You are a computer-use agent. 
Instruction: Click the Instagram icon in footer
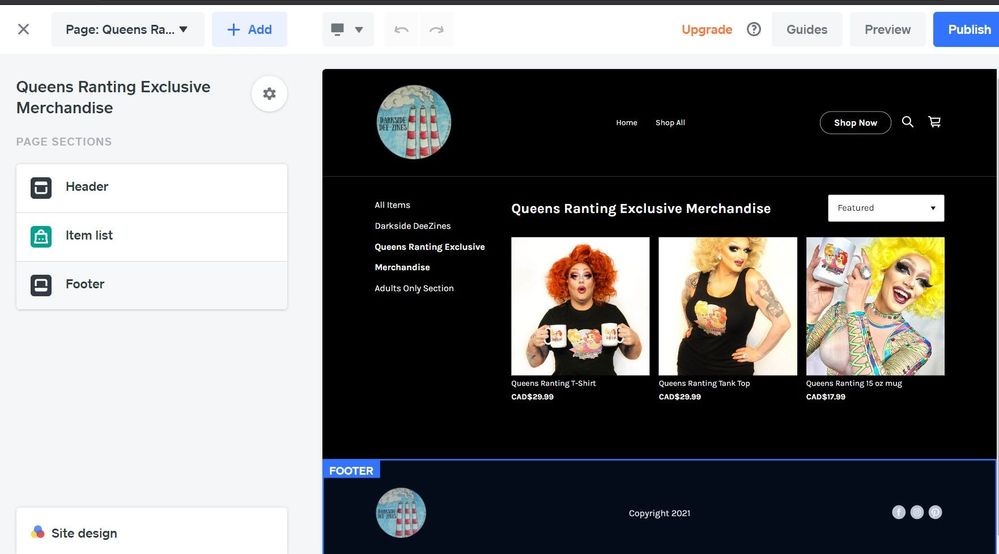pos(917,512)
